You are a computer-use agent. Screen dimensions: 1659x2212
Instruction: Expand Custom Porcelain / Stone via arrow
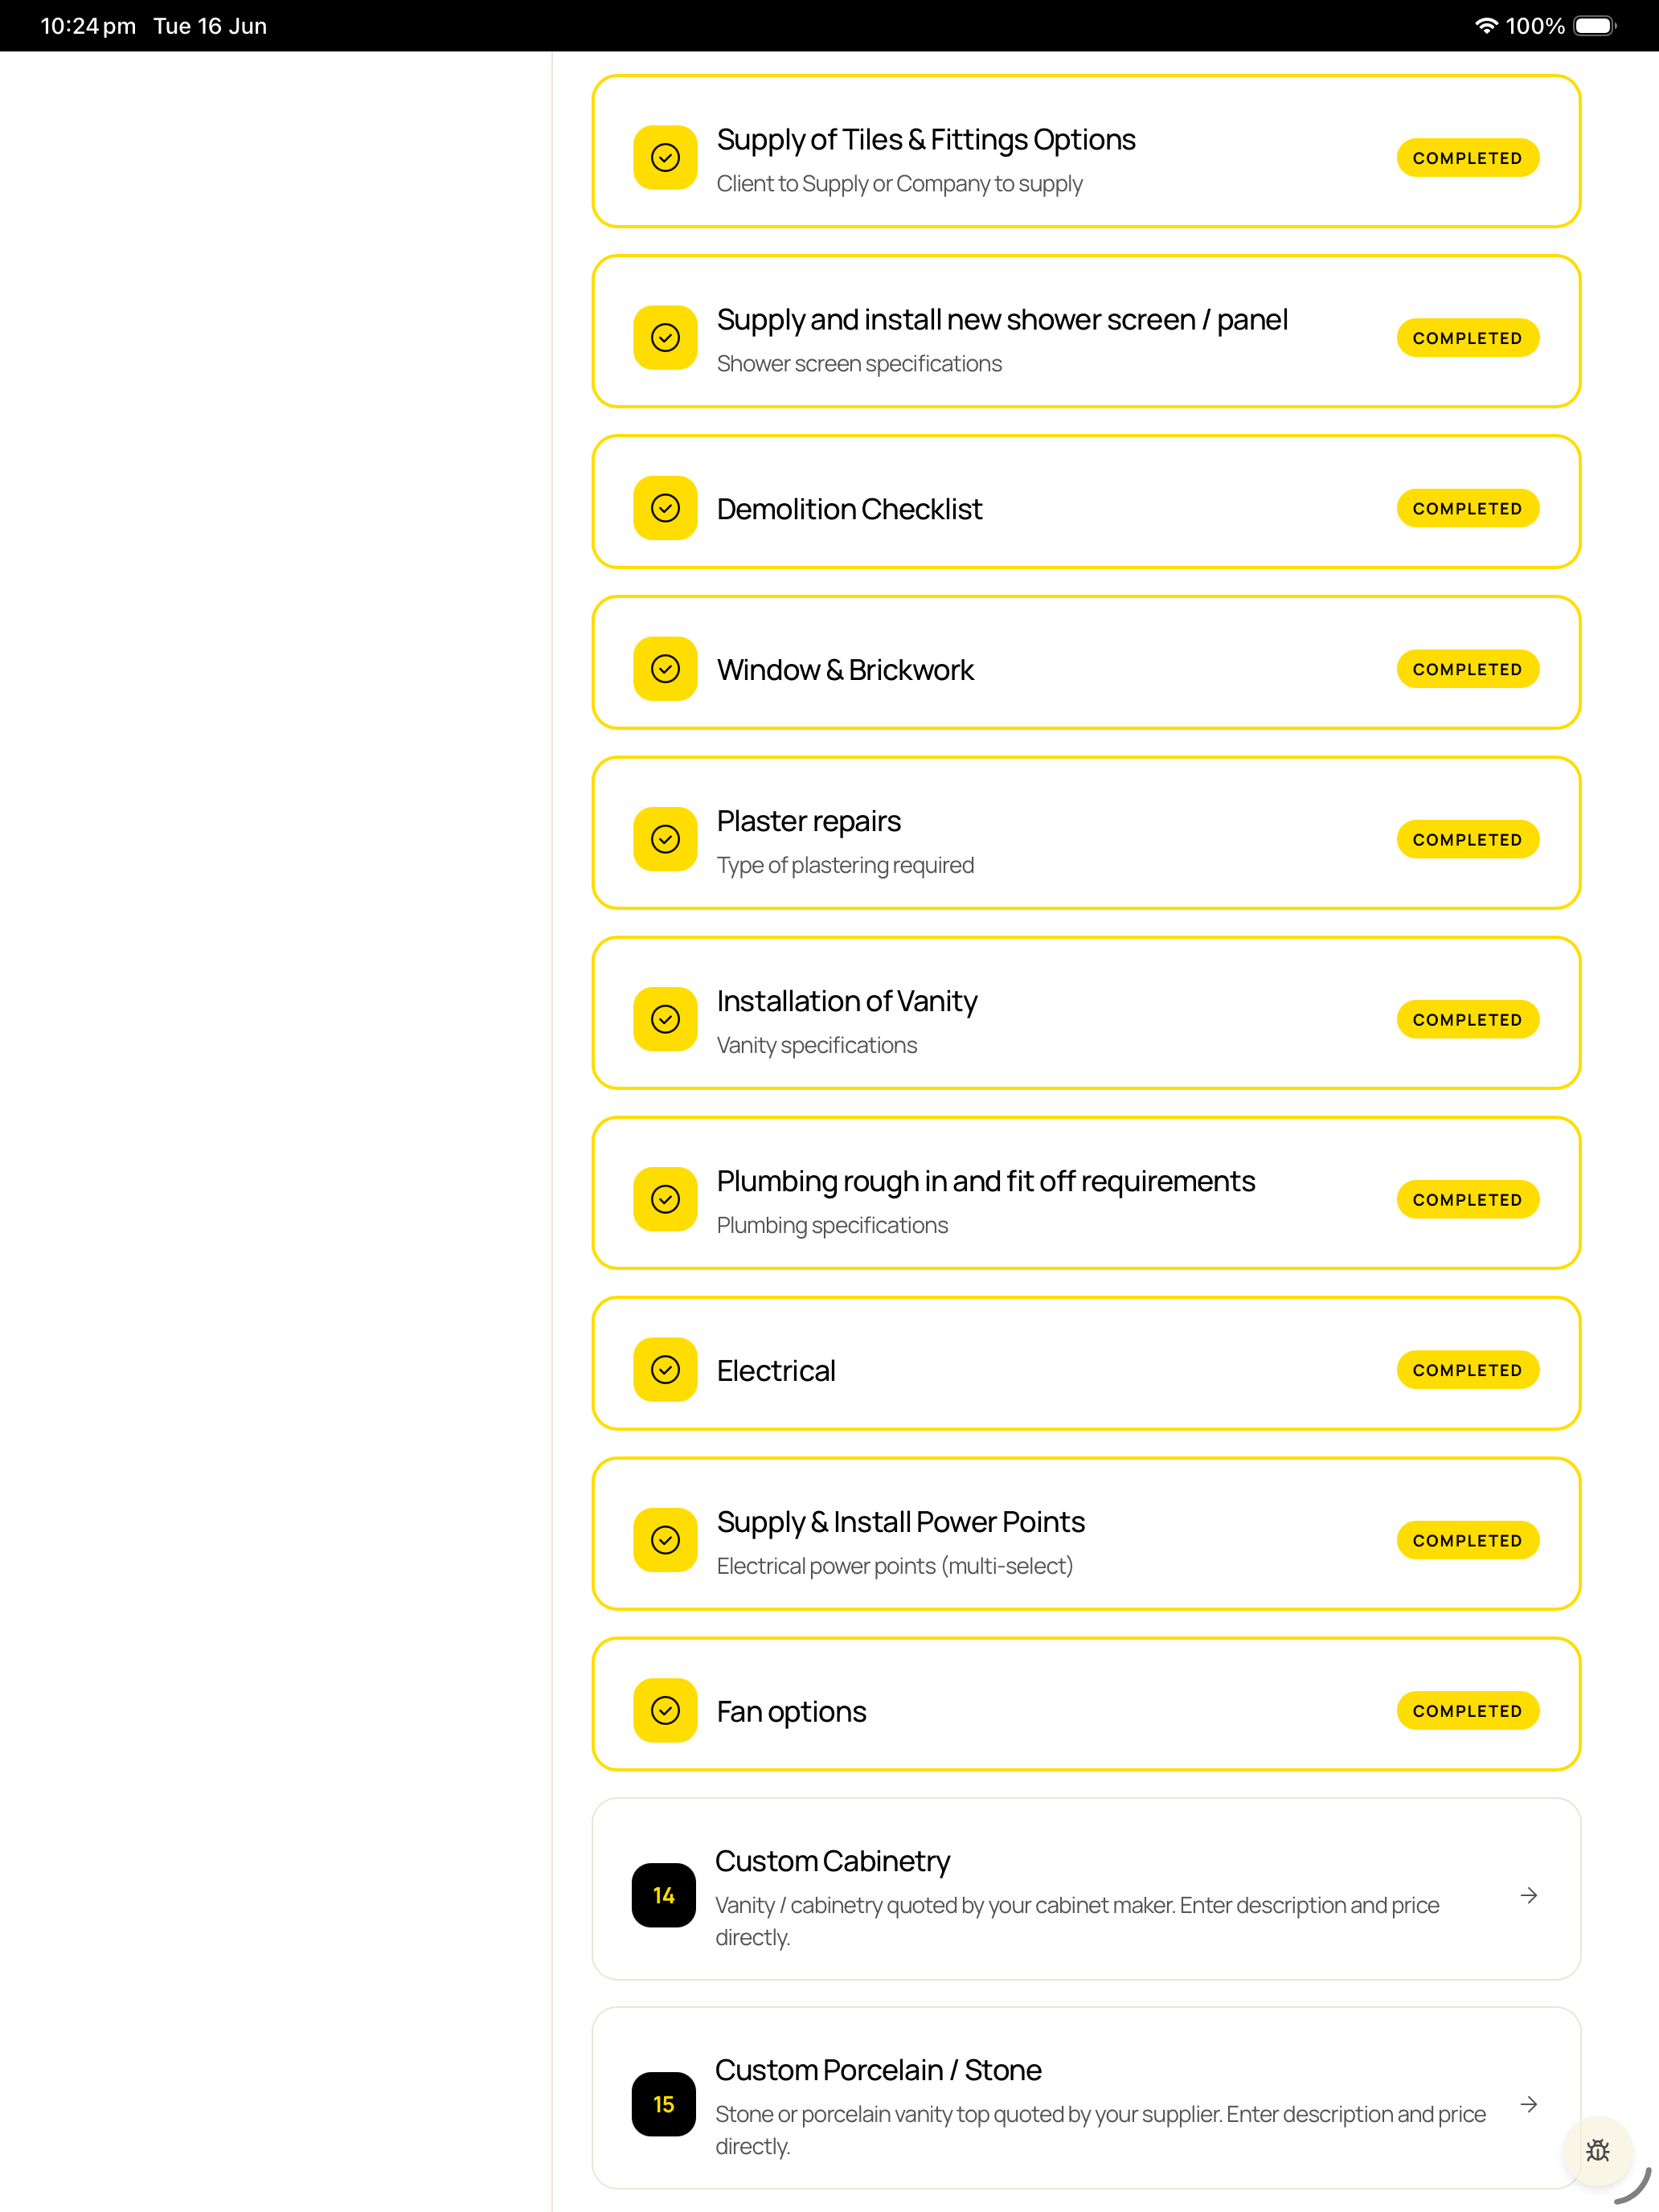tap(1529, 2104)
